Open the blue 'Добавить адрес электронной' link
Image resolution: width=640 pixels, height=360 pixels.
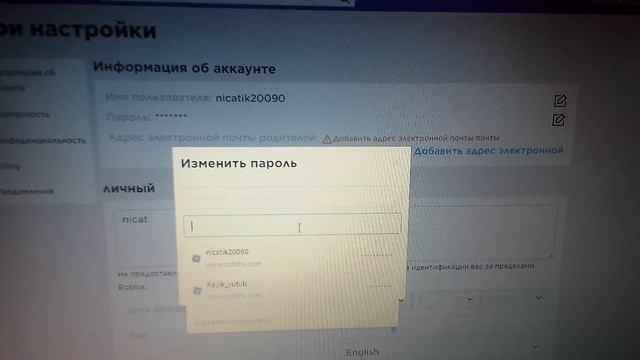[x=488, y=151]
